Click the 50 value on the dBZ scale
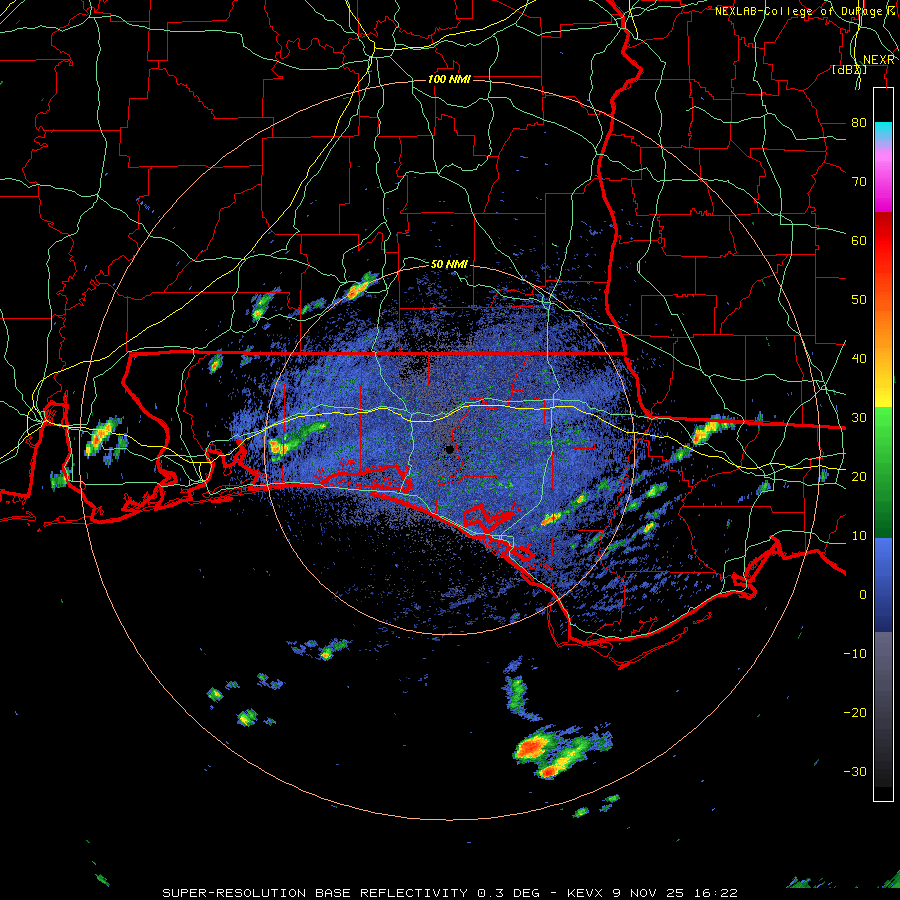Screen dimensions: 900x900 (859, 300)
